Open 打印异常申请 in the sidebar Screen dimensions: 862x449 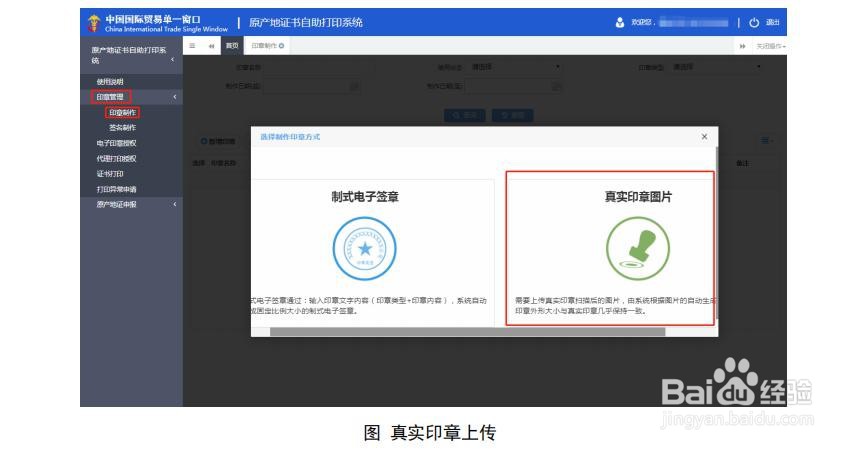117,189
